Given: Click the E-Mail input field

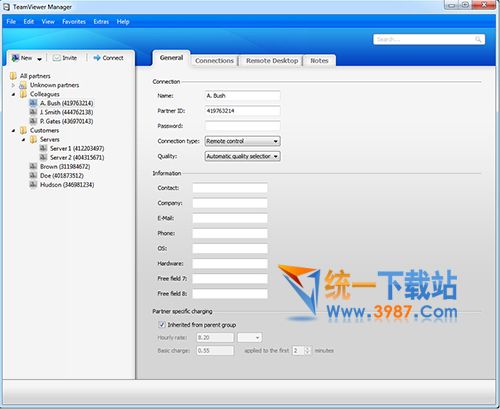Looking at the screenshot, I should 230,218.
